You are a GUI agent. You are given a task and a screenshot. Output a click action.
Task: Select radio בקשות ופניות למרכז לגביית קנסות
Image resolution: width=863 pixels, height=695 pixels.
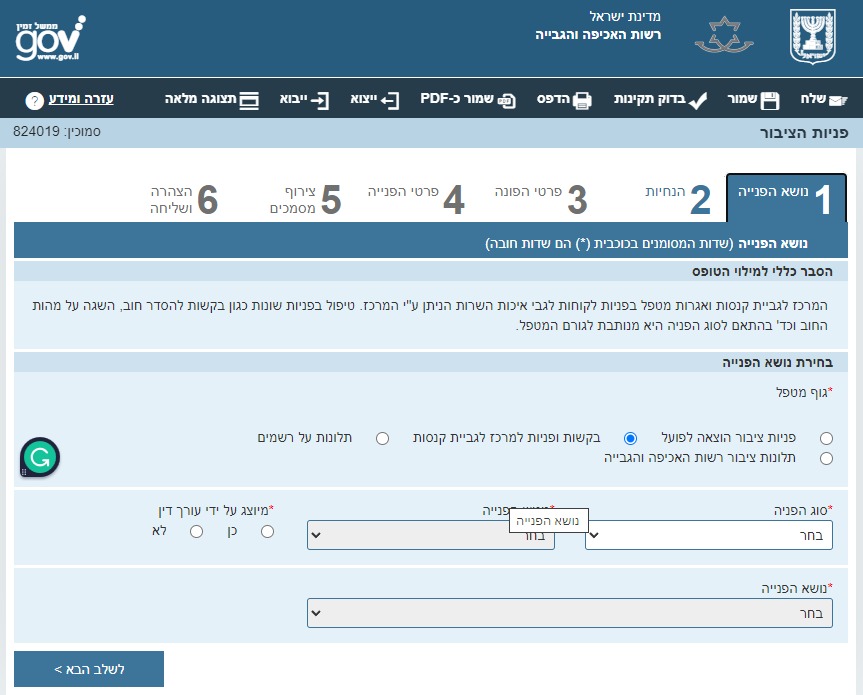[630, 438]
